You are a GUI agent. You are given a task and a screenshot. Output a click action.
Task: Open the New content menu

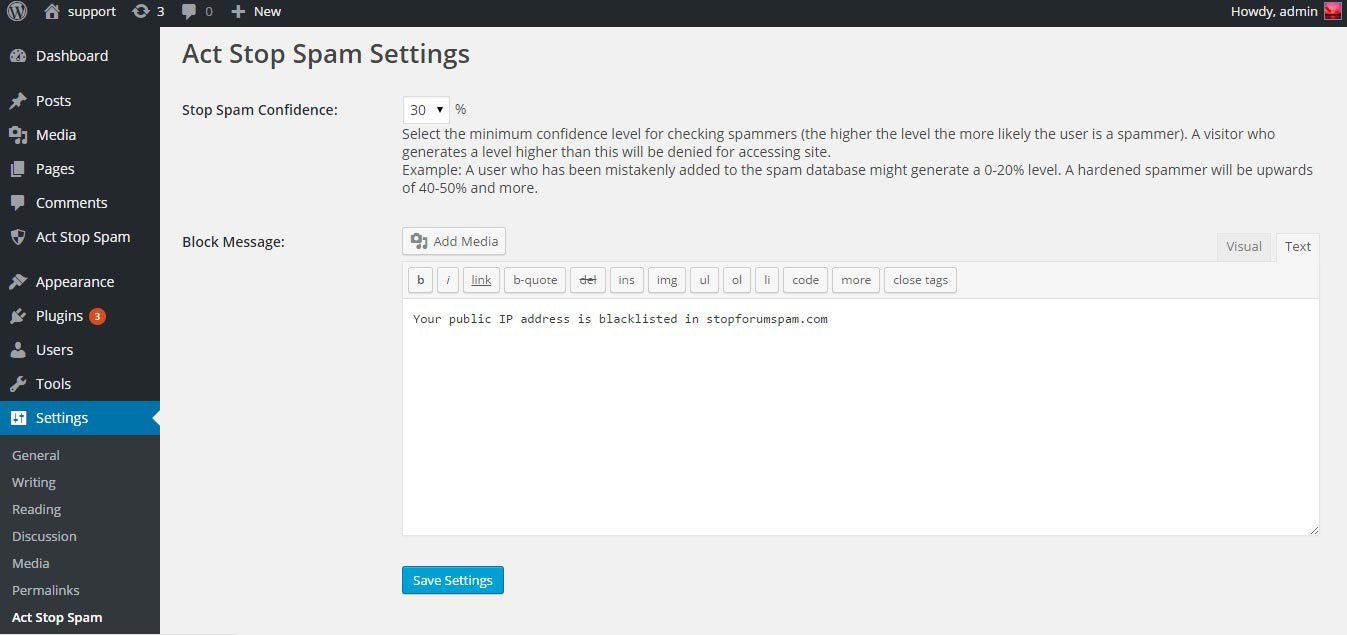pyautogui.click(x=256, y=12)
